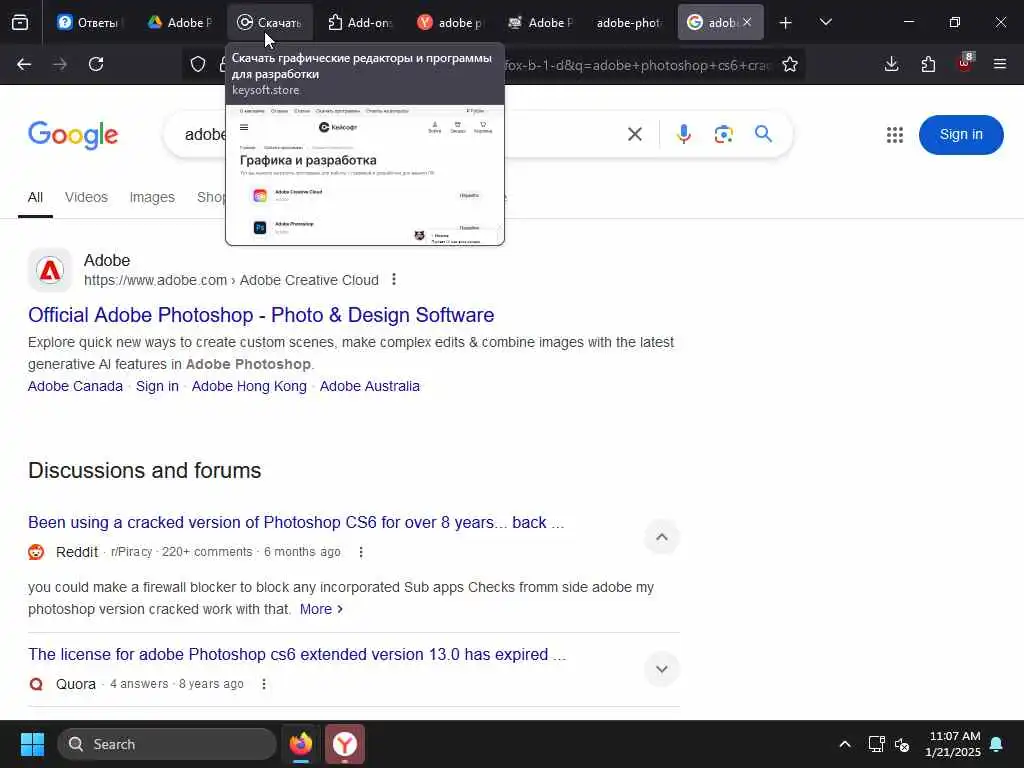Open Yandex Browser from the taskbar

pyautogui.click(x=345, y=744)
